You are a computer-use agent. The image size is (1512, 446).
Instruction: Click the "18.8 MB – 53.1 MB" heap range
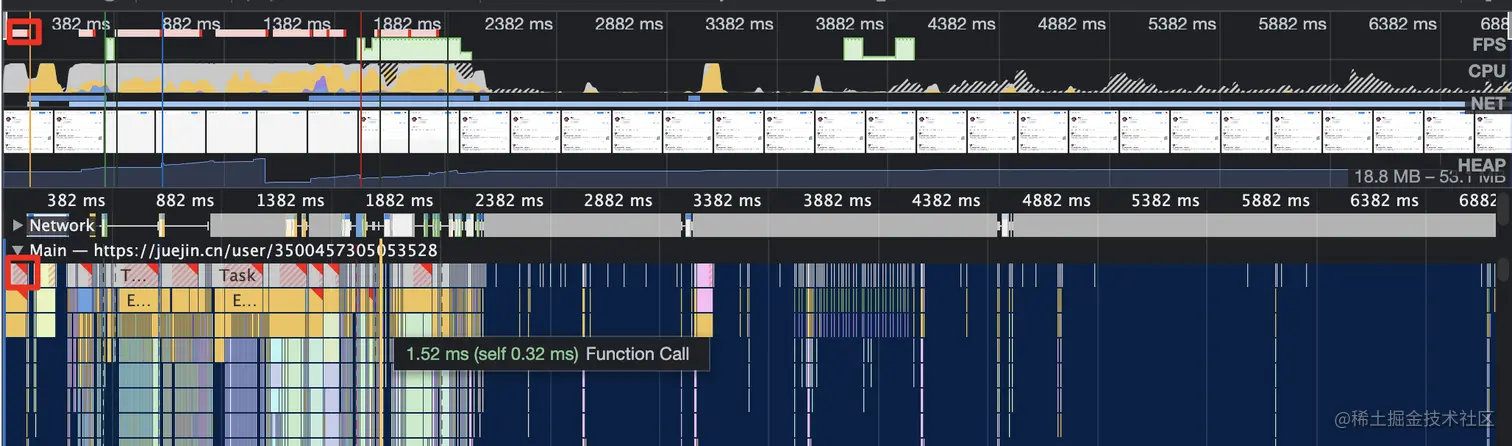pyautogui.click(x=1428, y=177)
